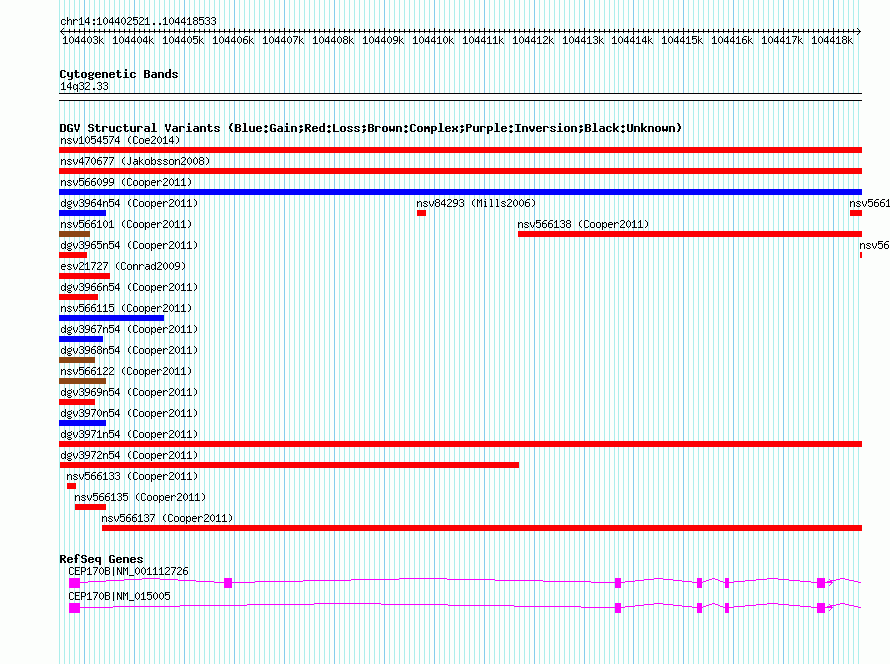Open dgv3969n54 (Cooper2011) label
890x664 pixels.
coord(129,392)
